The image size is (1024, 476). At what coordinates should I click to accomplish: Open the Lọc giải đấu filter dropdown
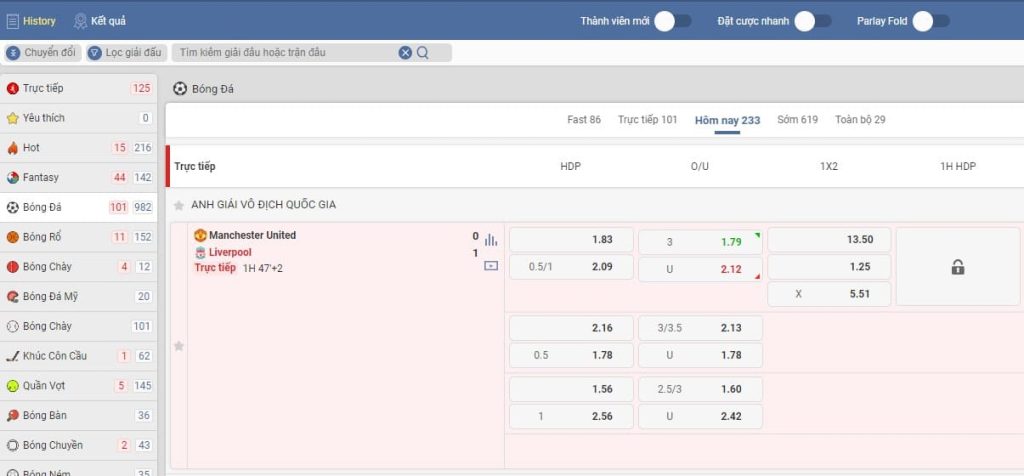pyautogui.click(x=126, y=53)
